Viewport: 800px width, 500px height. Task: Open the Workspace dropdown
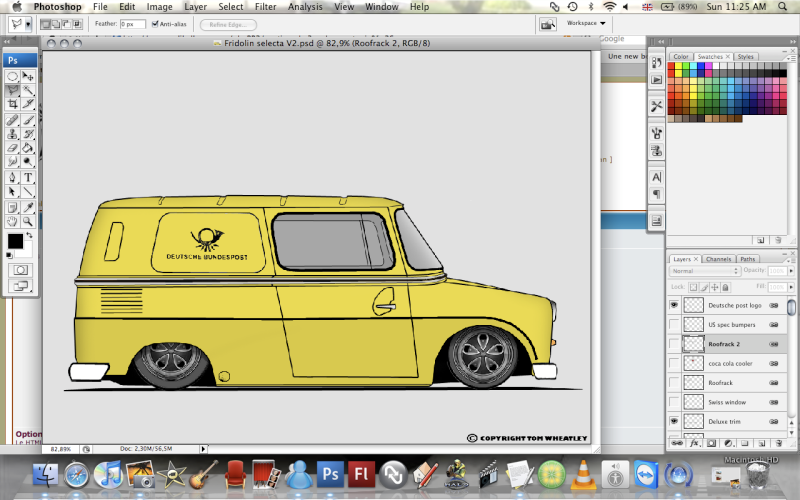586,23
